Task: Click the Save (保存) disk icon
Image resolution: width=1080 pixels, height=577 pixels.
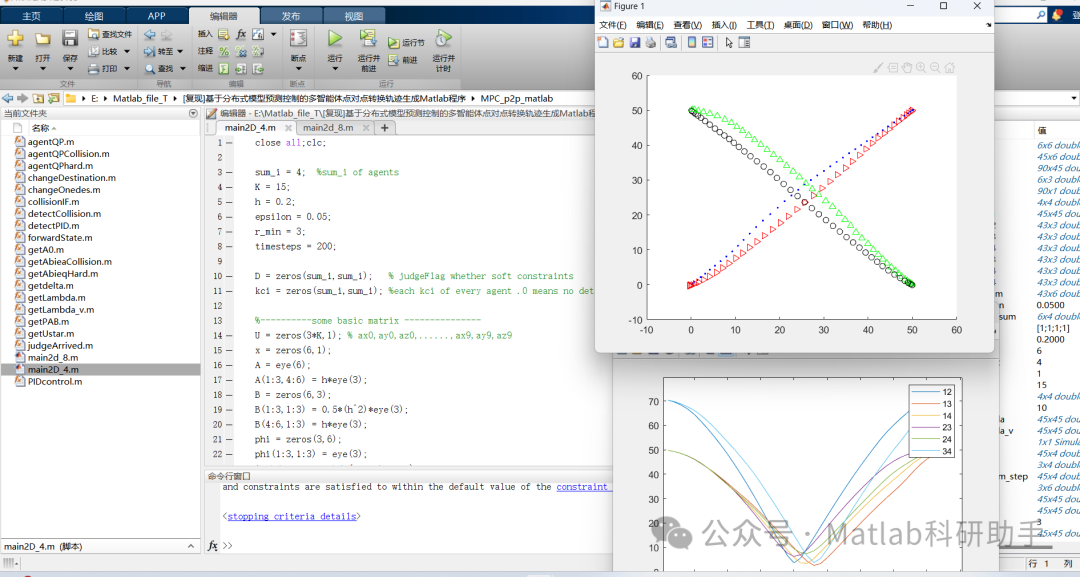Action: point(70,39)
